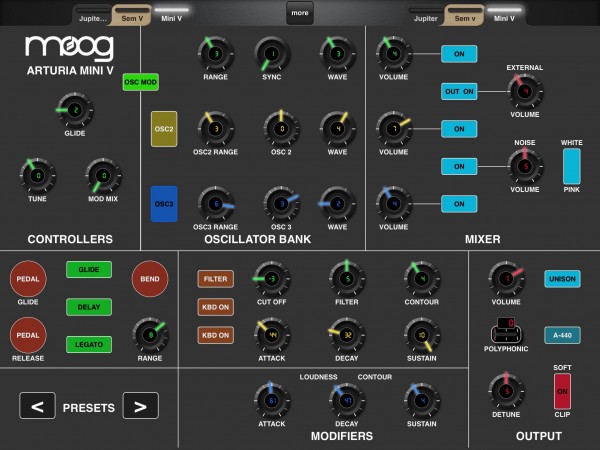This screenshot has height=450, width=600.
Task: Click the External Volume knob
Action: tap(525, 91)
